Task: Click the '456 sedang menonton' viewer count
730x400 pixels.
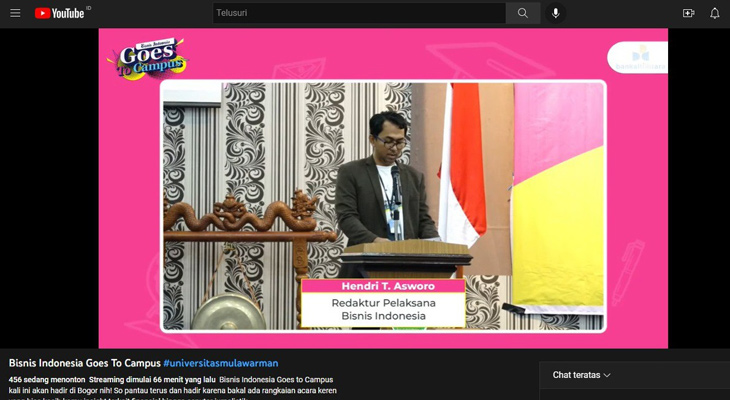Action: [x=47, y=380]
